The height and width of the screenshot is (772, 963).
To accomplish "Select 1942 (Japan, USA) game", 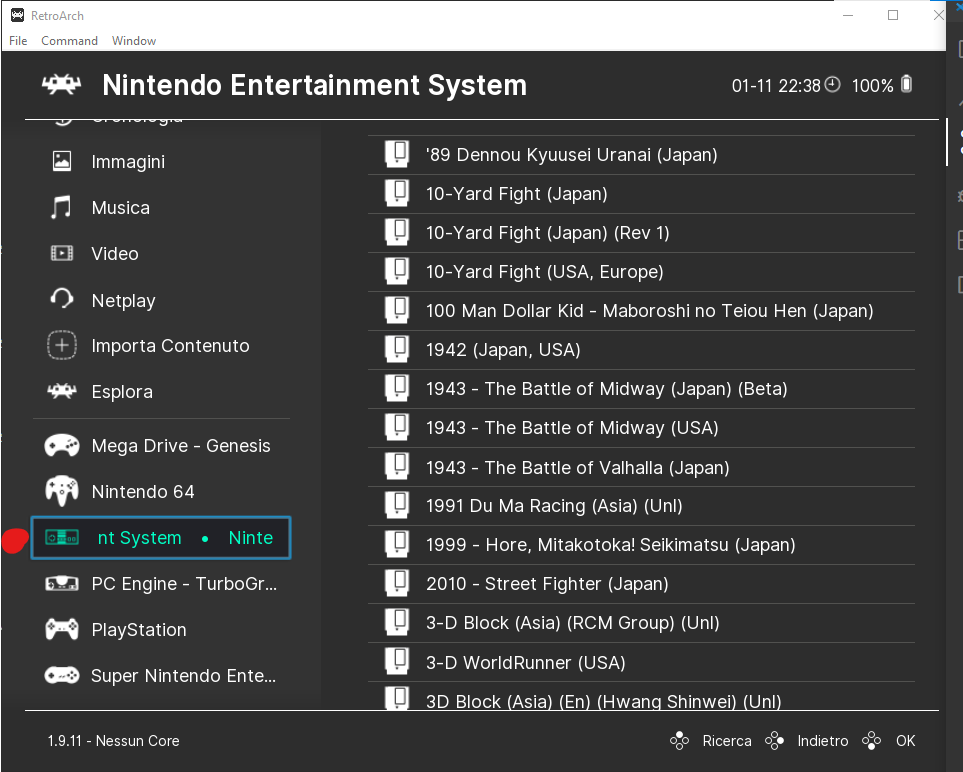I will pos(641,350).
